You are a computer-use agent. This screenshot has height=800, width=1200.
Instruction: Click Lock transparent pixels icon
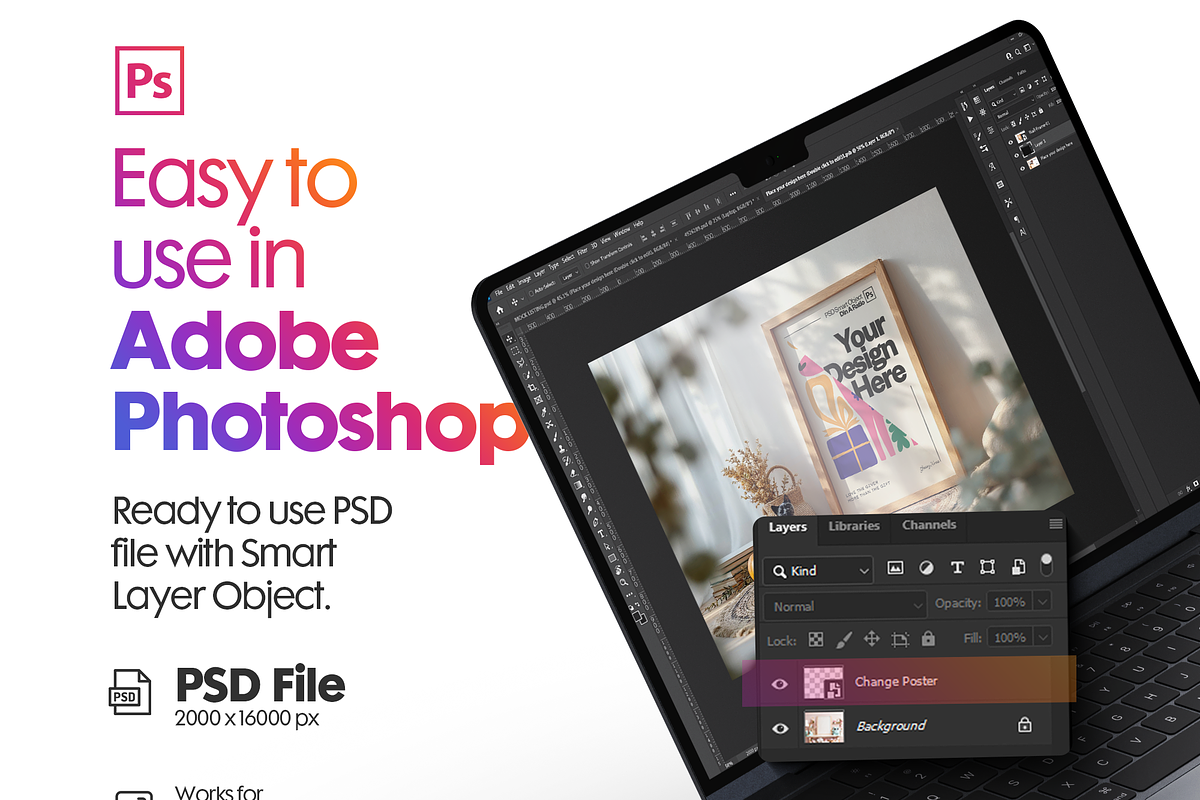tap(816, 639)
